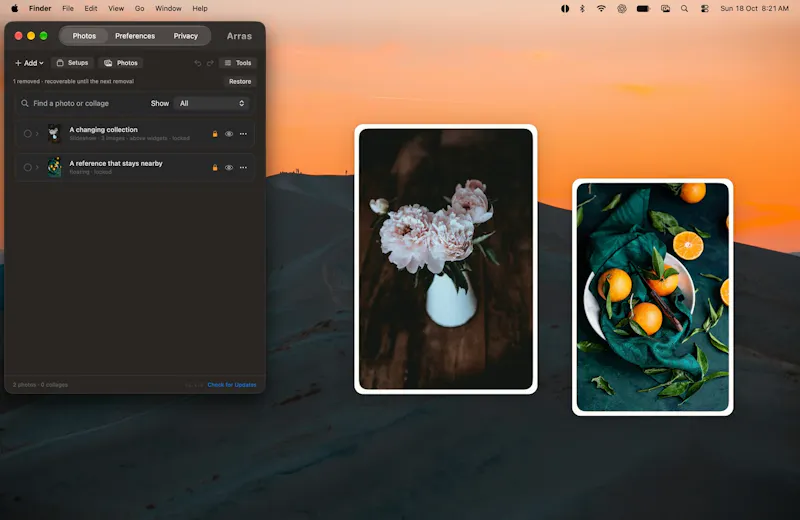Open the Add dropdown menu
Screen dimensions: 800x520
[x=29, y=63]
